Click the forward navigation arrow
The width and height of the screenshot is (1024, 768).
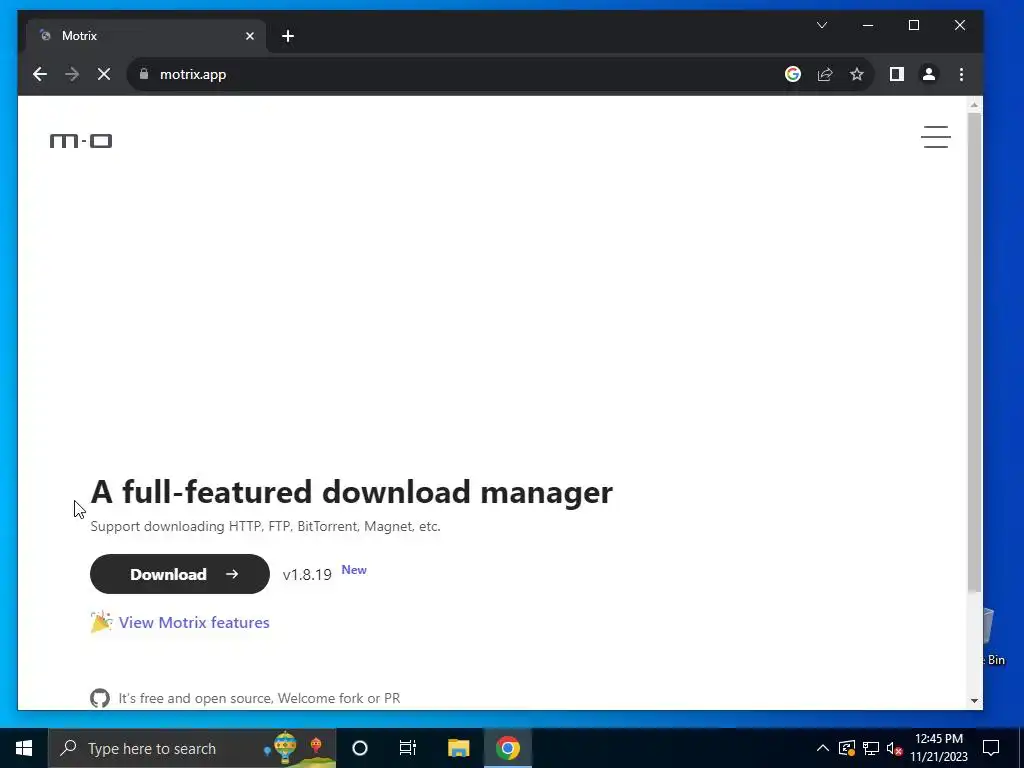72,74
